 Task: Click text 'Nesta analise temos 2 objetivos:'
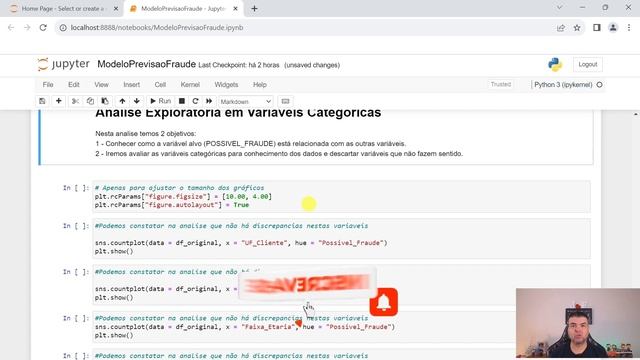tap(146, 134)
